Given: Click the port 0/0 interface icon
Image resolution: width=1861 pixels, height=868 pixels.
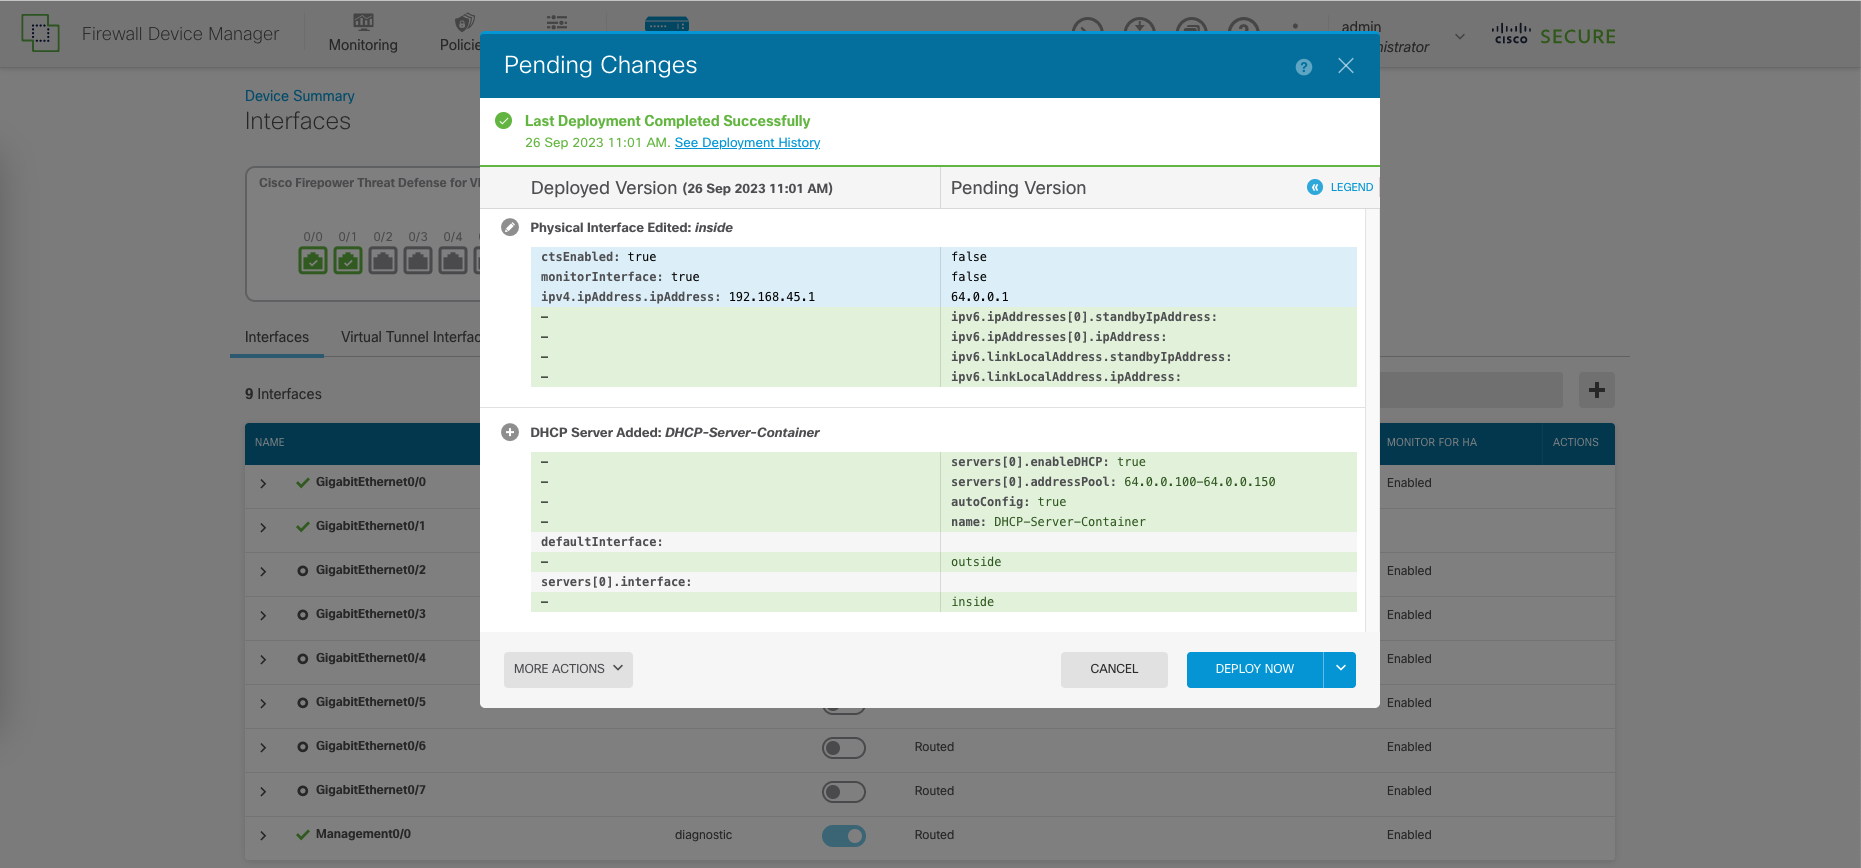Looking at the screenshot, I should coord(313,261).
